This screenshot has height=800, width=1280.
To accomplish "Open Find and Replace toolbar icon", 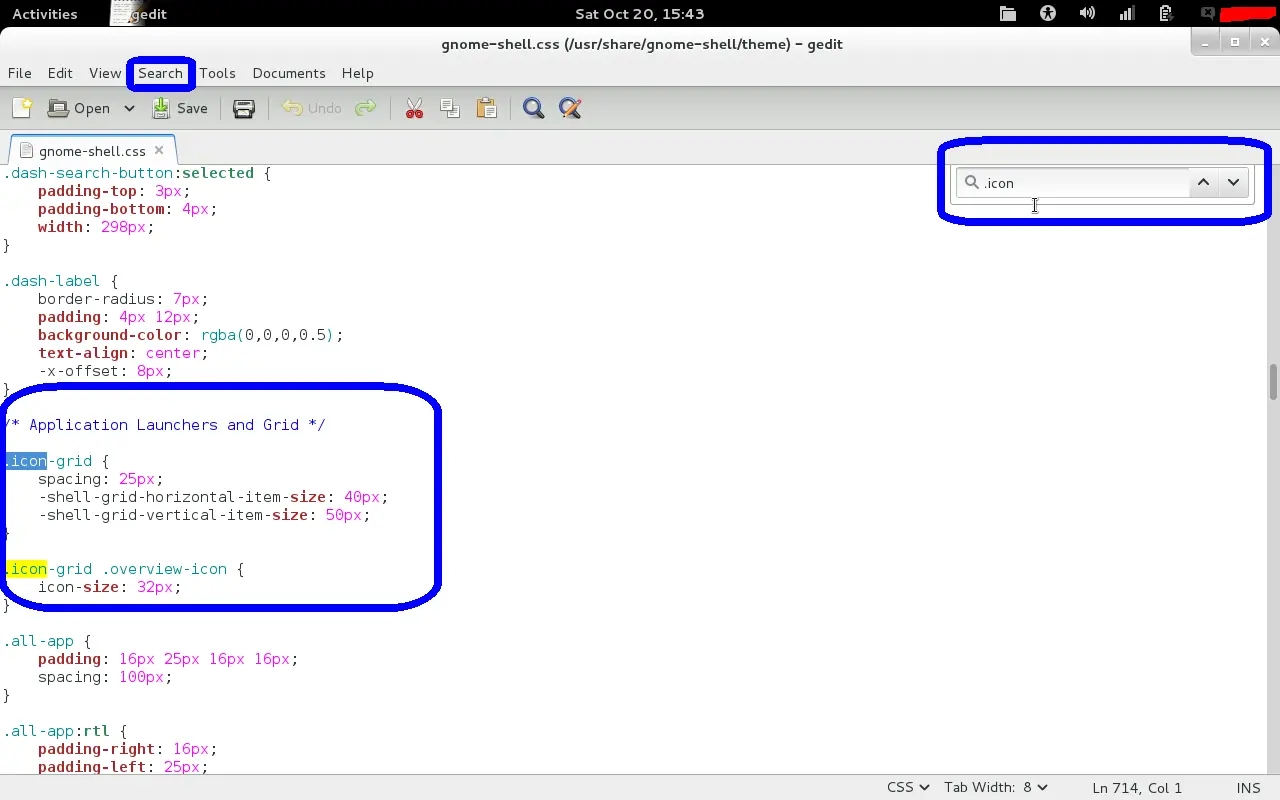I will click(x=570, y=108).
